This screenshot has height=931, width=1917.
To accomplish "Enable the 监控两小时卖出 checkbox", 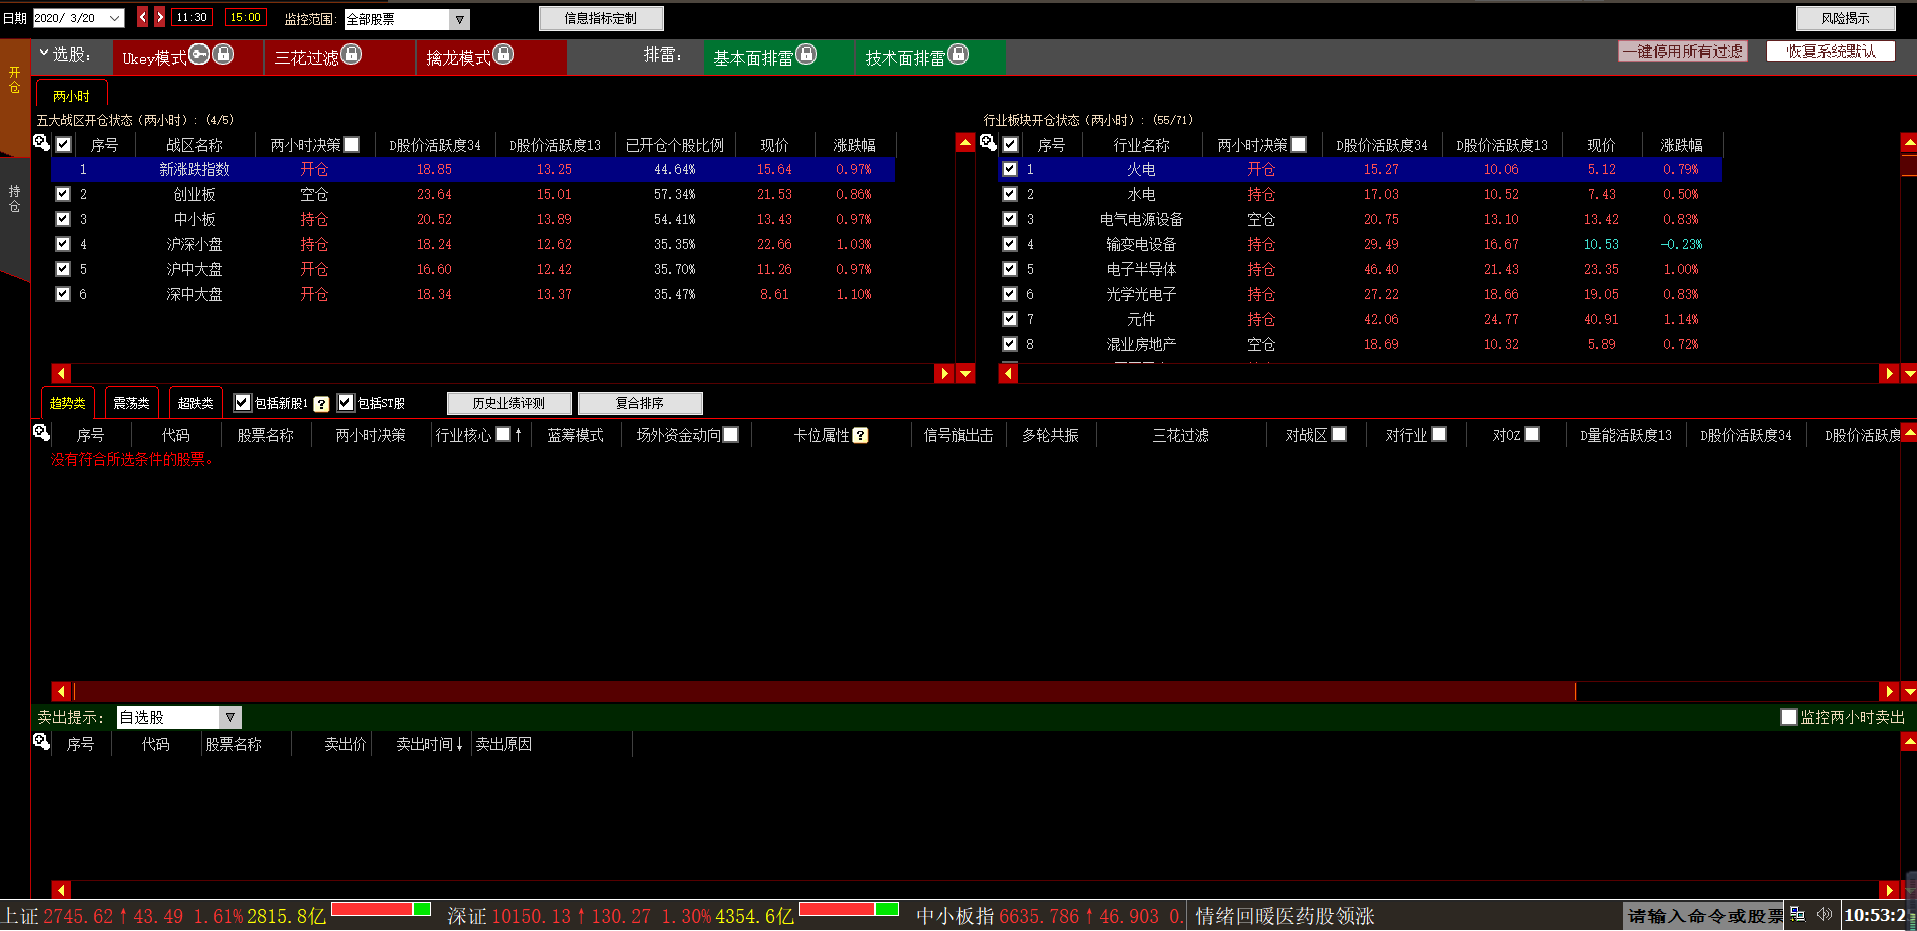I will (1789, 717).
